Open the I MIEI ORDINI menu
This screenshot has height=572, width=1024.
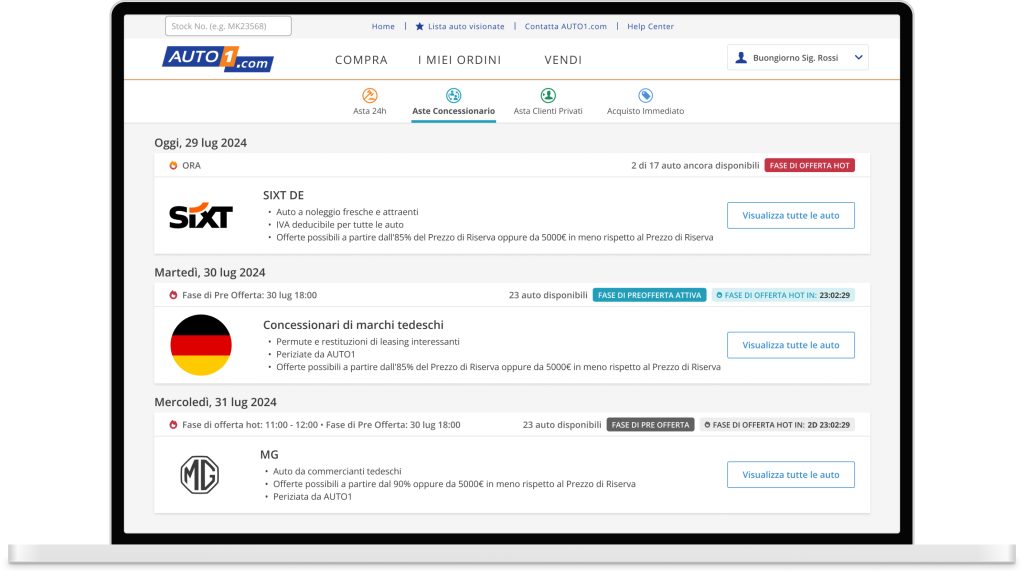pyautogui.click(x=460, y=60)
